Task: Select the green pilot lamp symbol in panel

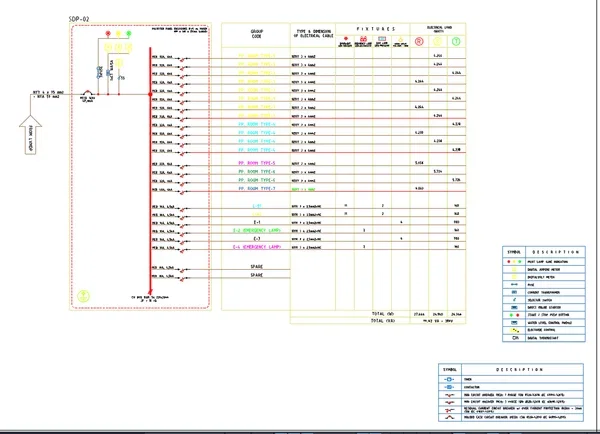Action: point(129,34)
